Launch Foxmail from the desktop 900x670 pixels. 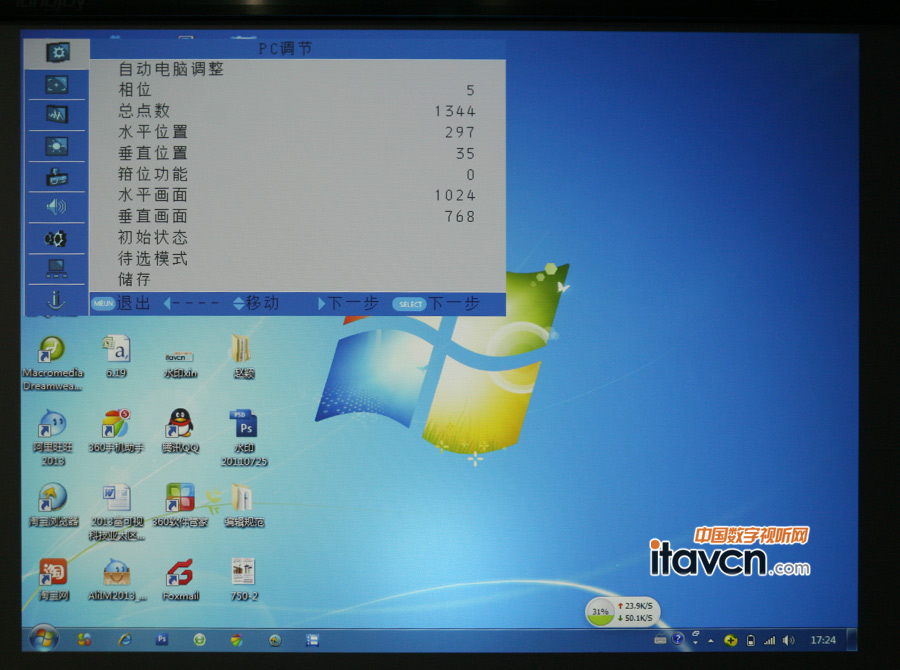(x=180, y=579)
